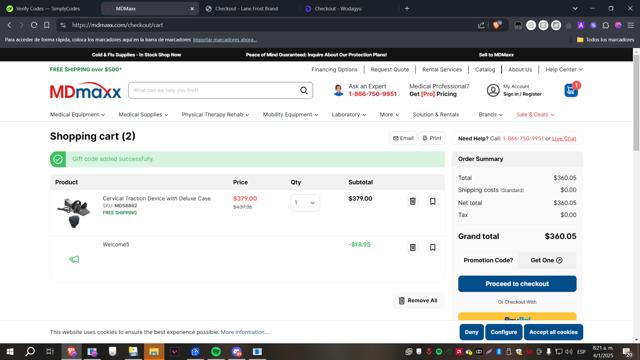Open the quantity dropdown
The width and height of the screenshot is (640, 360).
pyautogui.click(x=305, y=202)
